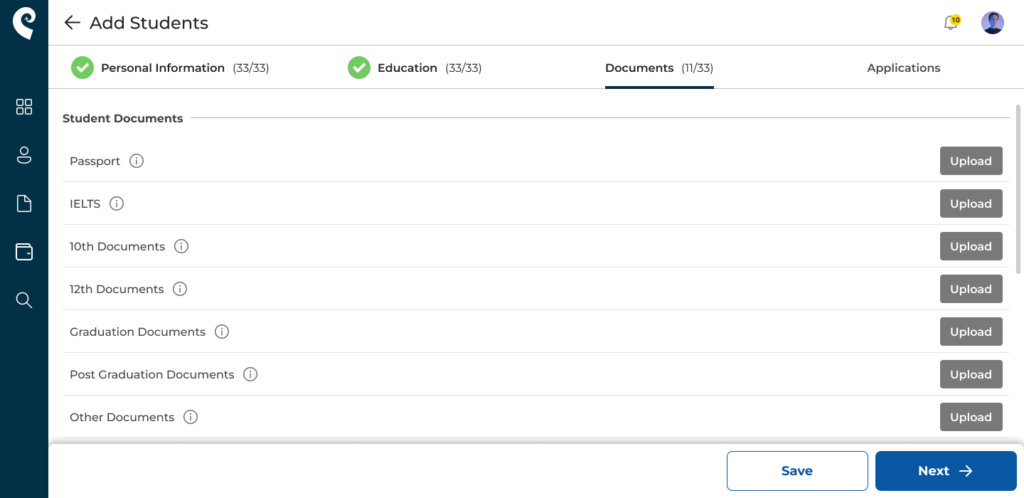Save the student documents form
This screenshot has height=498, width=1024.
(x=797, y=471)
